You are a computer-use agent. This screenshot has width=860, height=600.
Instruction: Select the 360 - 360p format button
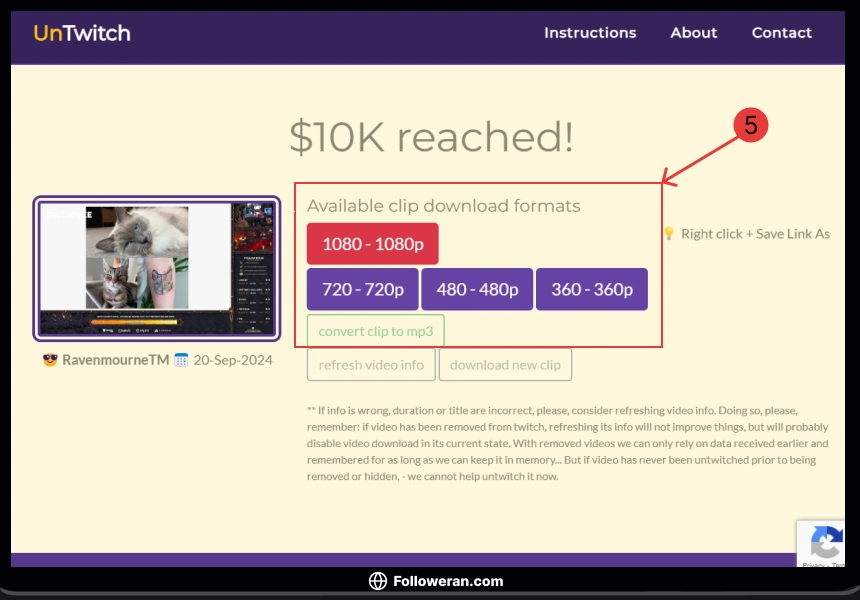pyautogui.click(x=591, y=290)
